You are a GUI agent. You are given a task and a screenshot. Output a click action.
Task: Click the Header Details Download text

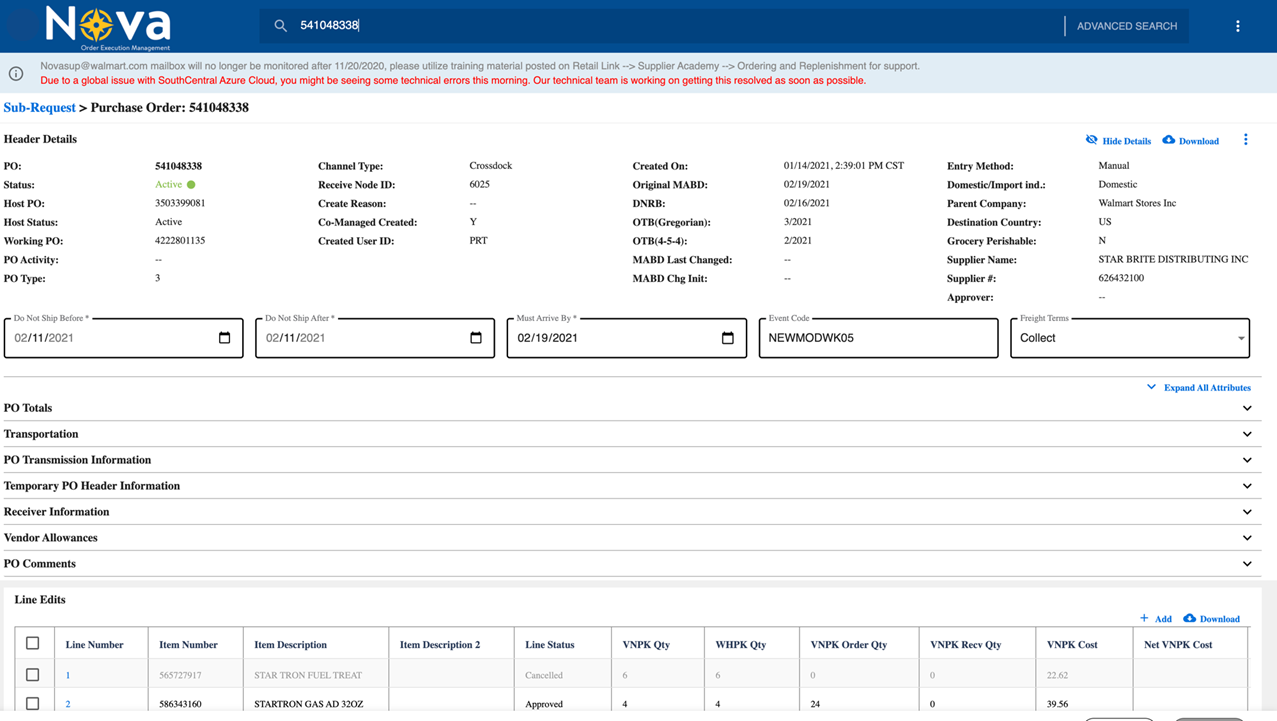1199,141
